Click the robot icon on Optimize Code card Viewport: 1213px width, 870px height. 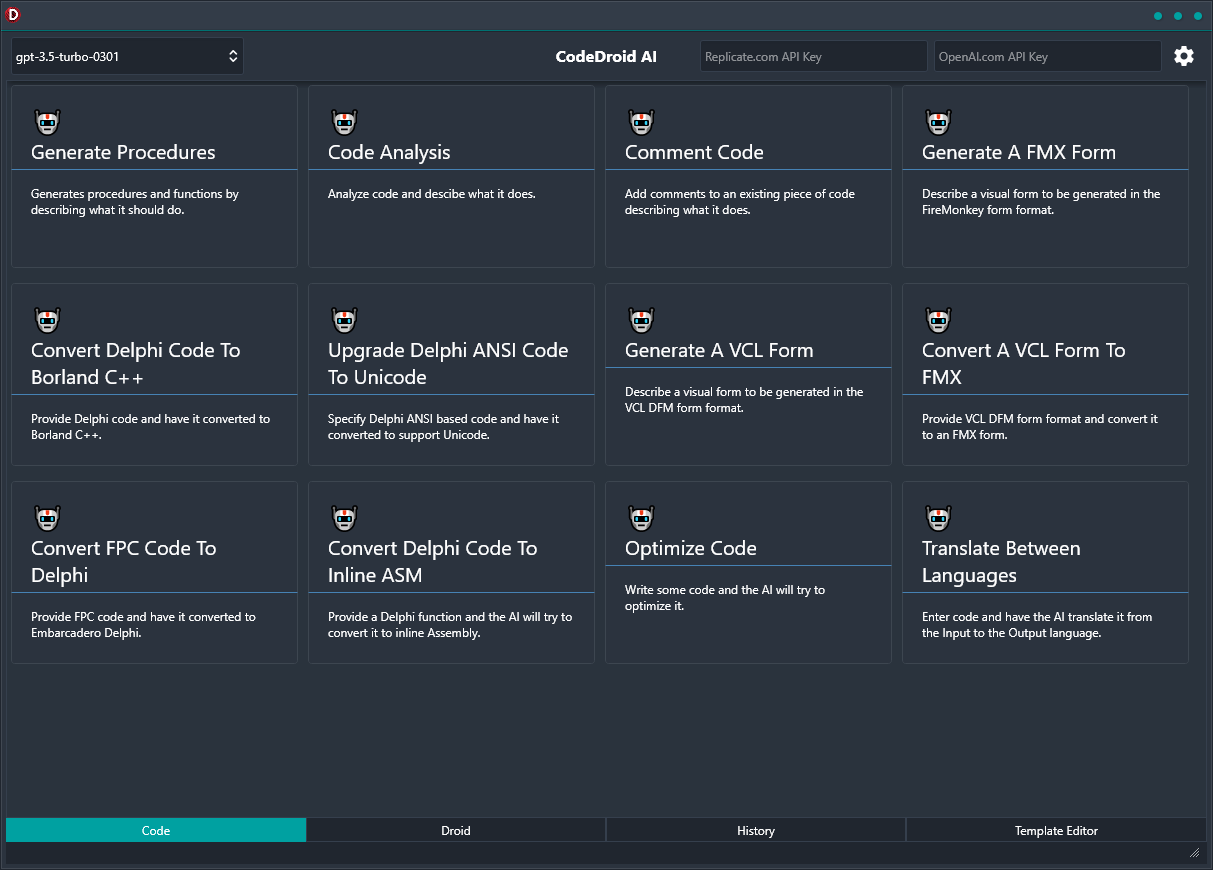641,518
